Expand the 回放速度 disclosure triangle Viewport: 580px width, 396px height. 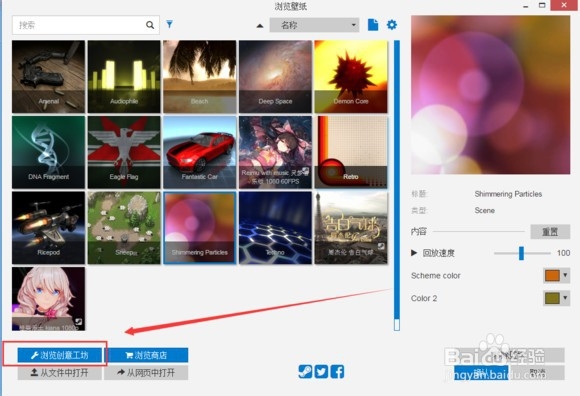click(x=414, y=253)
